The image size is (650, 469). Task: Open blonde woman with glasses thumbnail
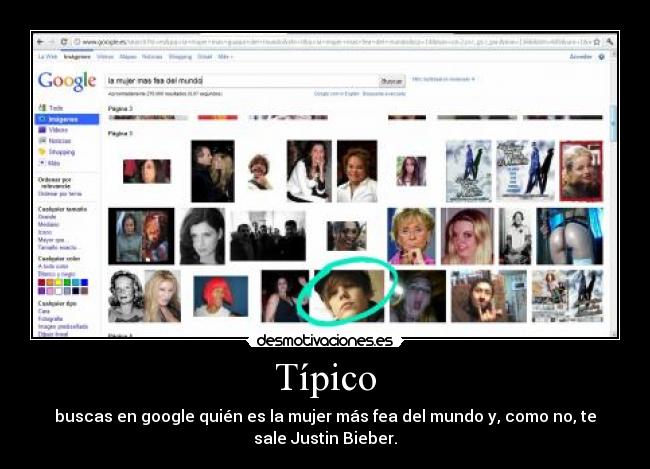411,236
